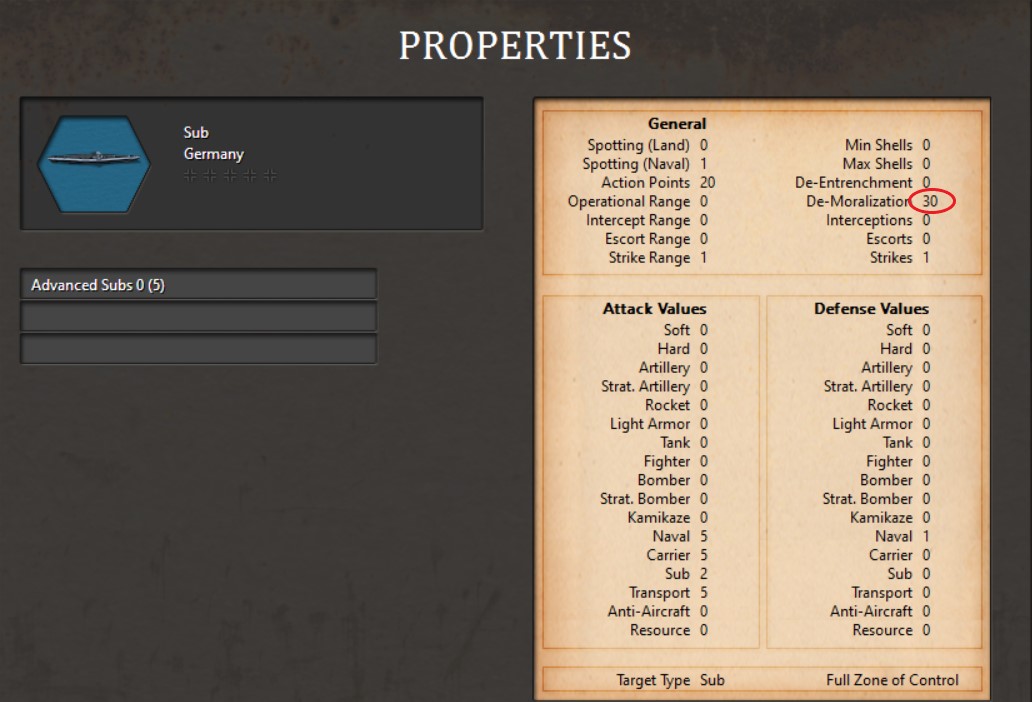Click the Attack Values Sub value 2
This screenshot has height=702, width=1032.
pyautogui.click(x=704, y=574)
